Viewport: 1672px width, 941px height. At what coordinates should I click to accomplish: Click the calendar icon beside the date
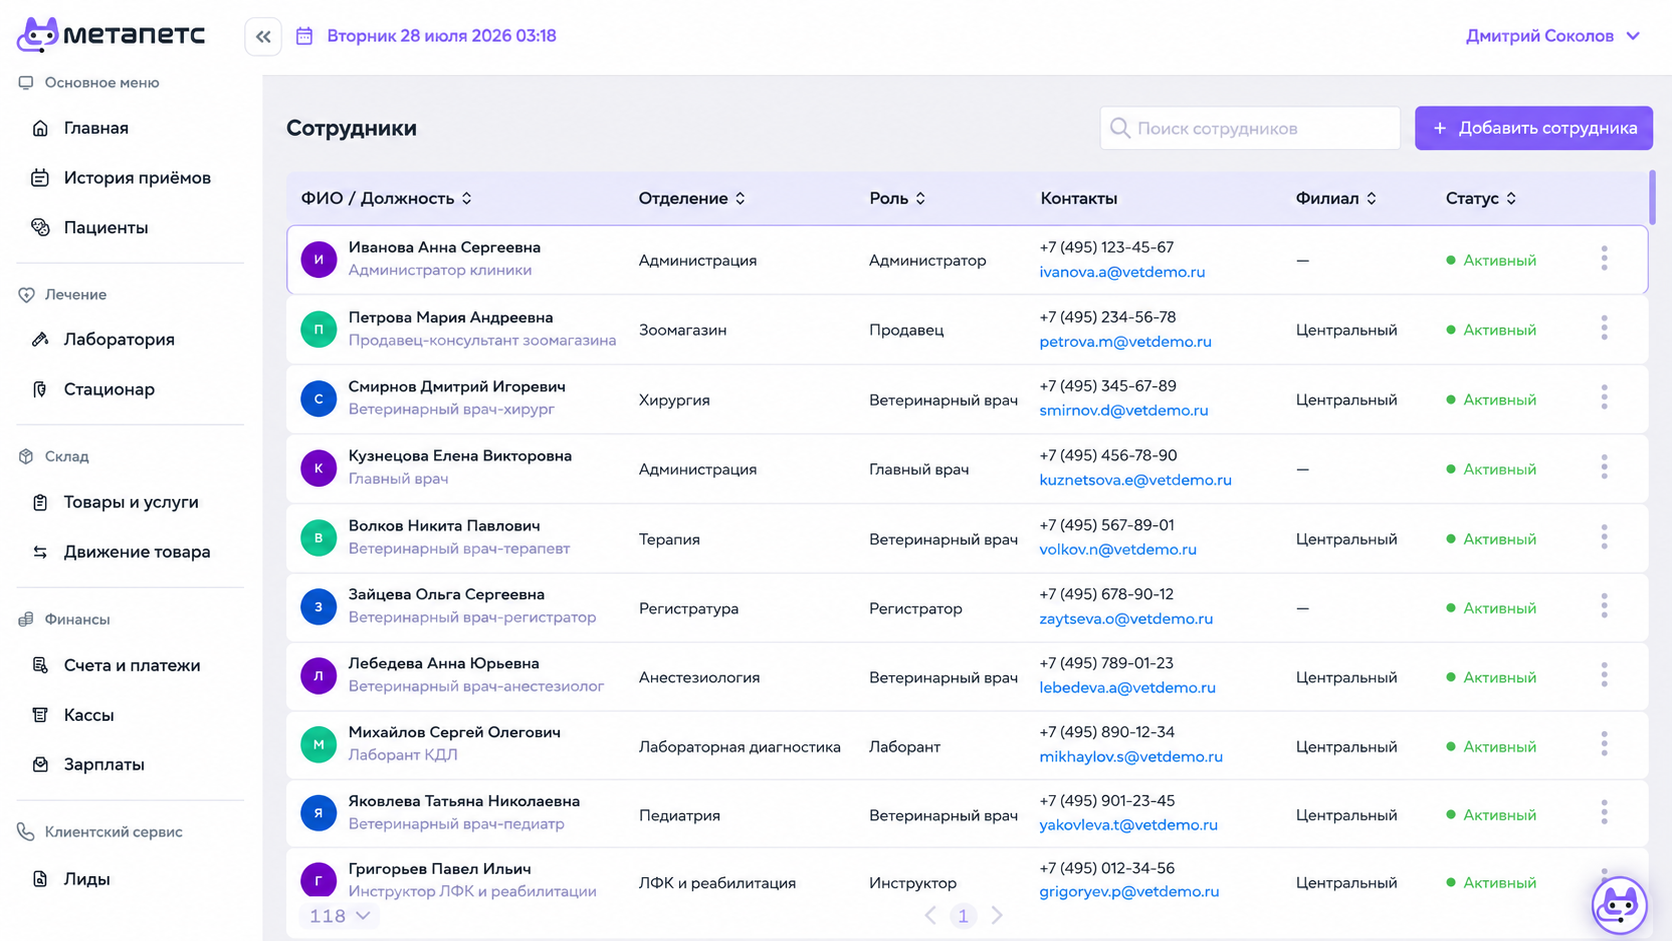coord(305,36)
